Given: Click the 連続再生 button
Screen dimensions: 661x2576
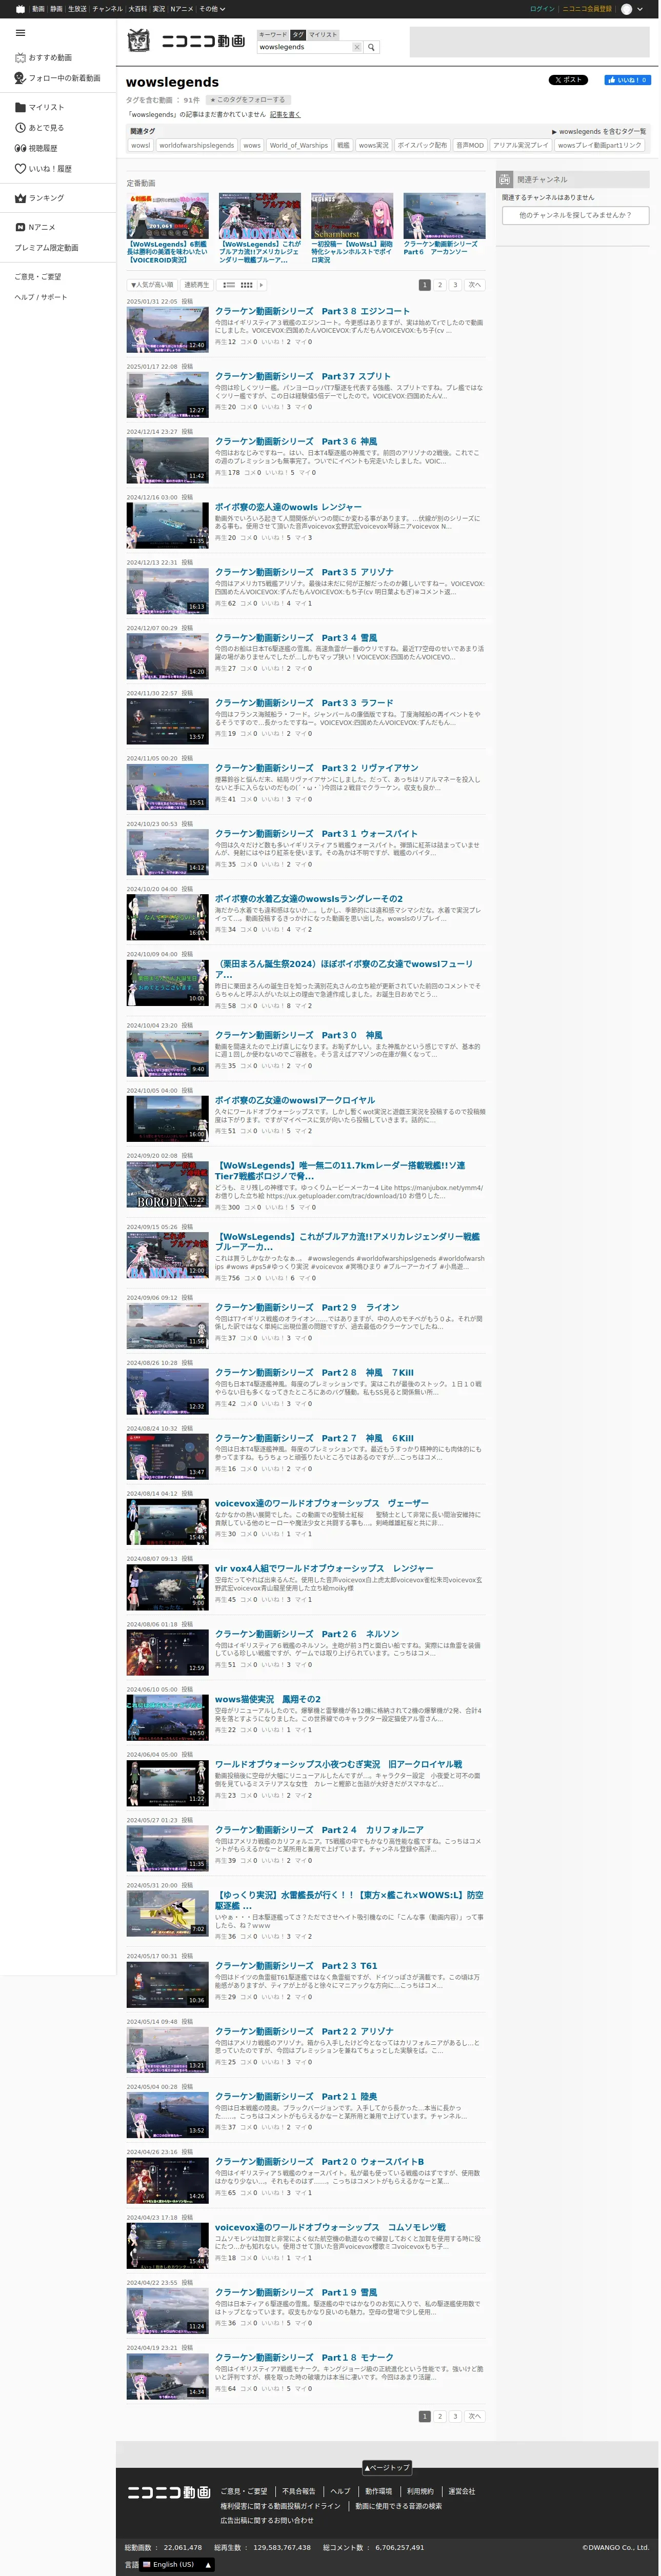Looking at the screenshot, I should [196, 285].
